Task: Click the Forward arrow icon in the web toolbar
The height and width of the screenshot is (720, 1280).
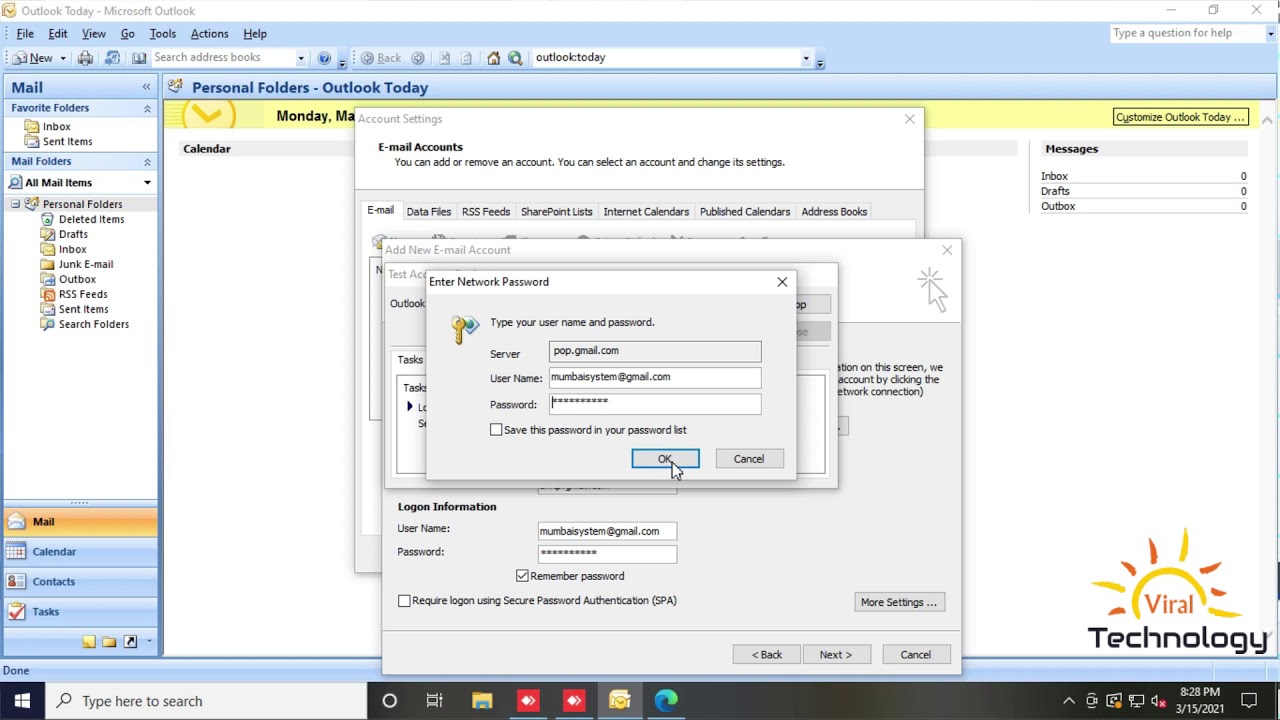Action: click(x=418, y=58)
